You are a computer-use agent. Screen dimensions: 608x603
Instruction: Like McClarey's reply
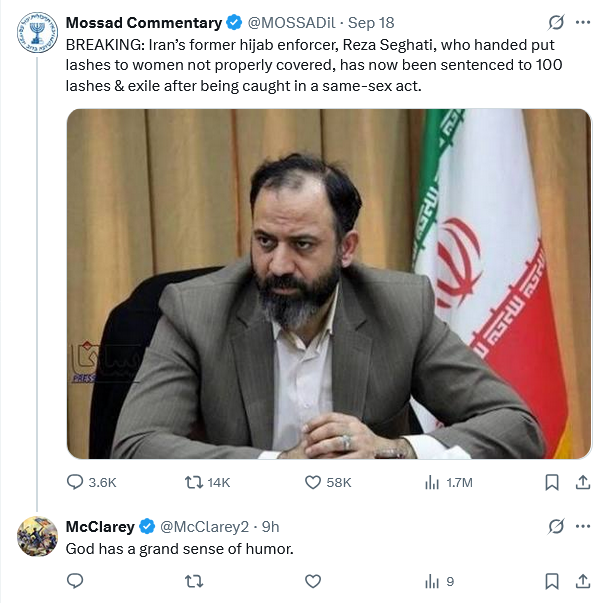[313, 581]
